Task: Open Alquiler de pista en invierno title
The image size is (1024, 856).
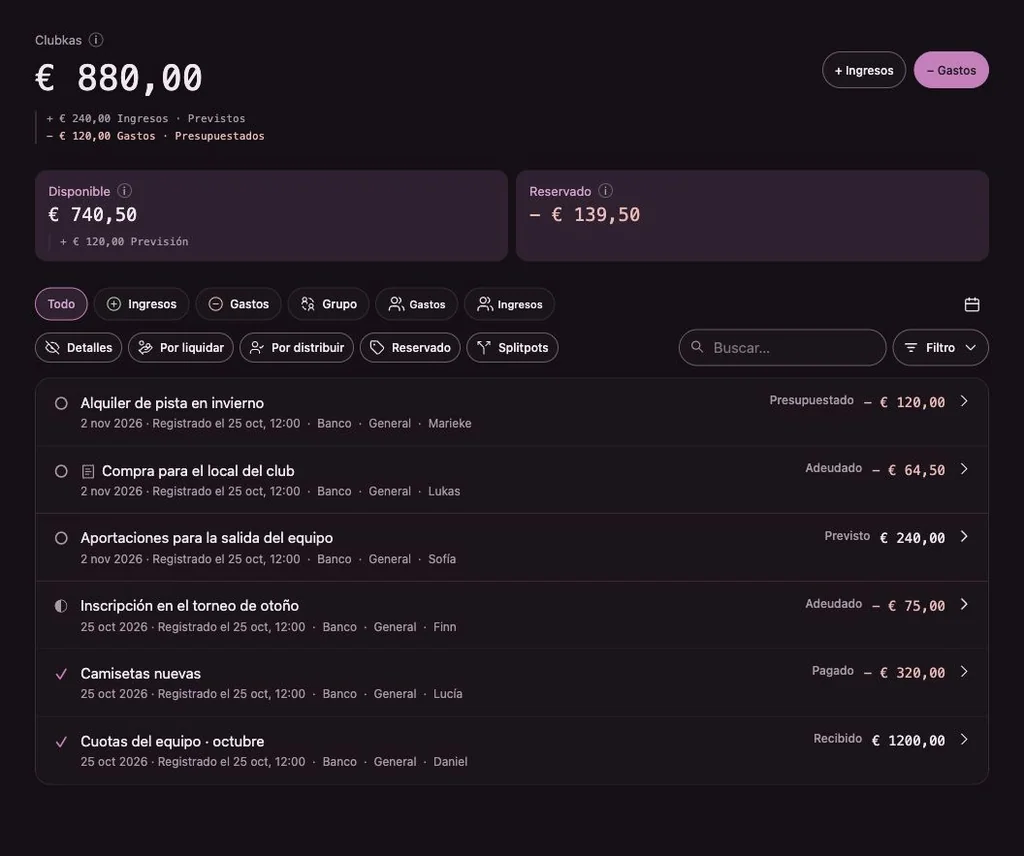Action: pos(172,404)
